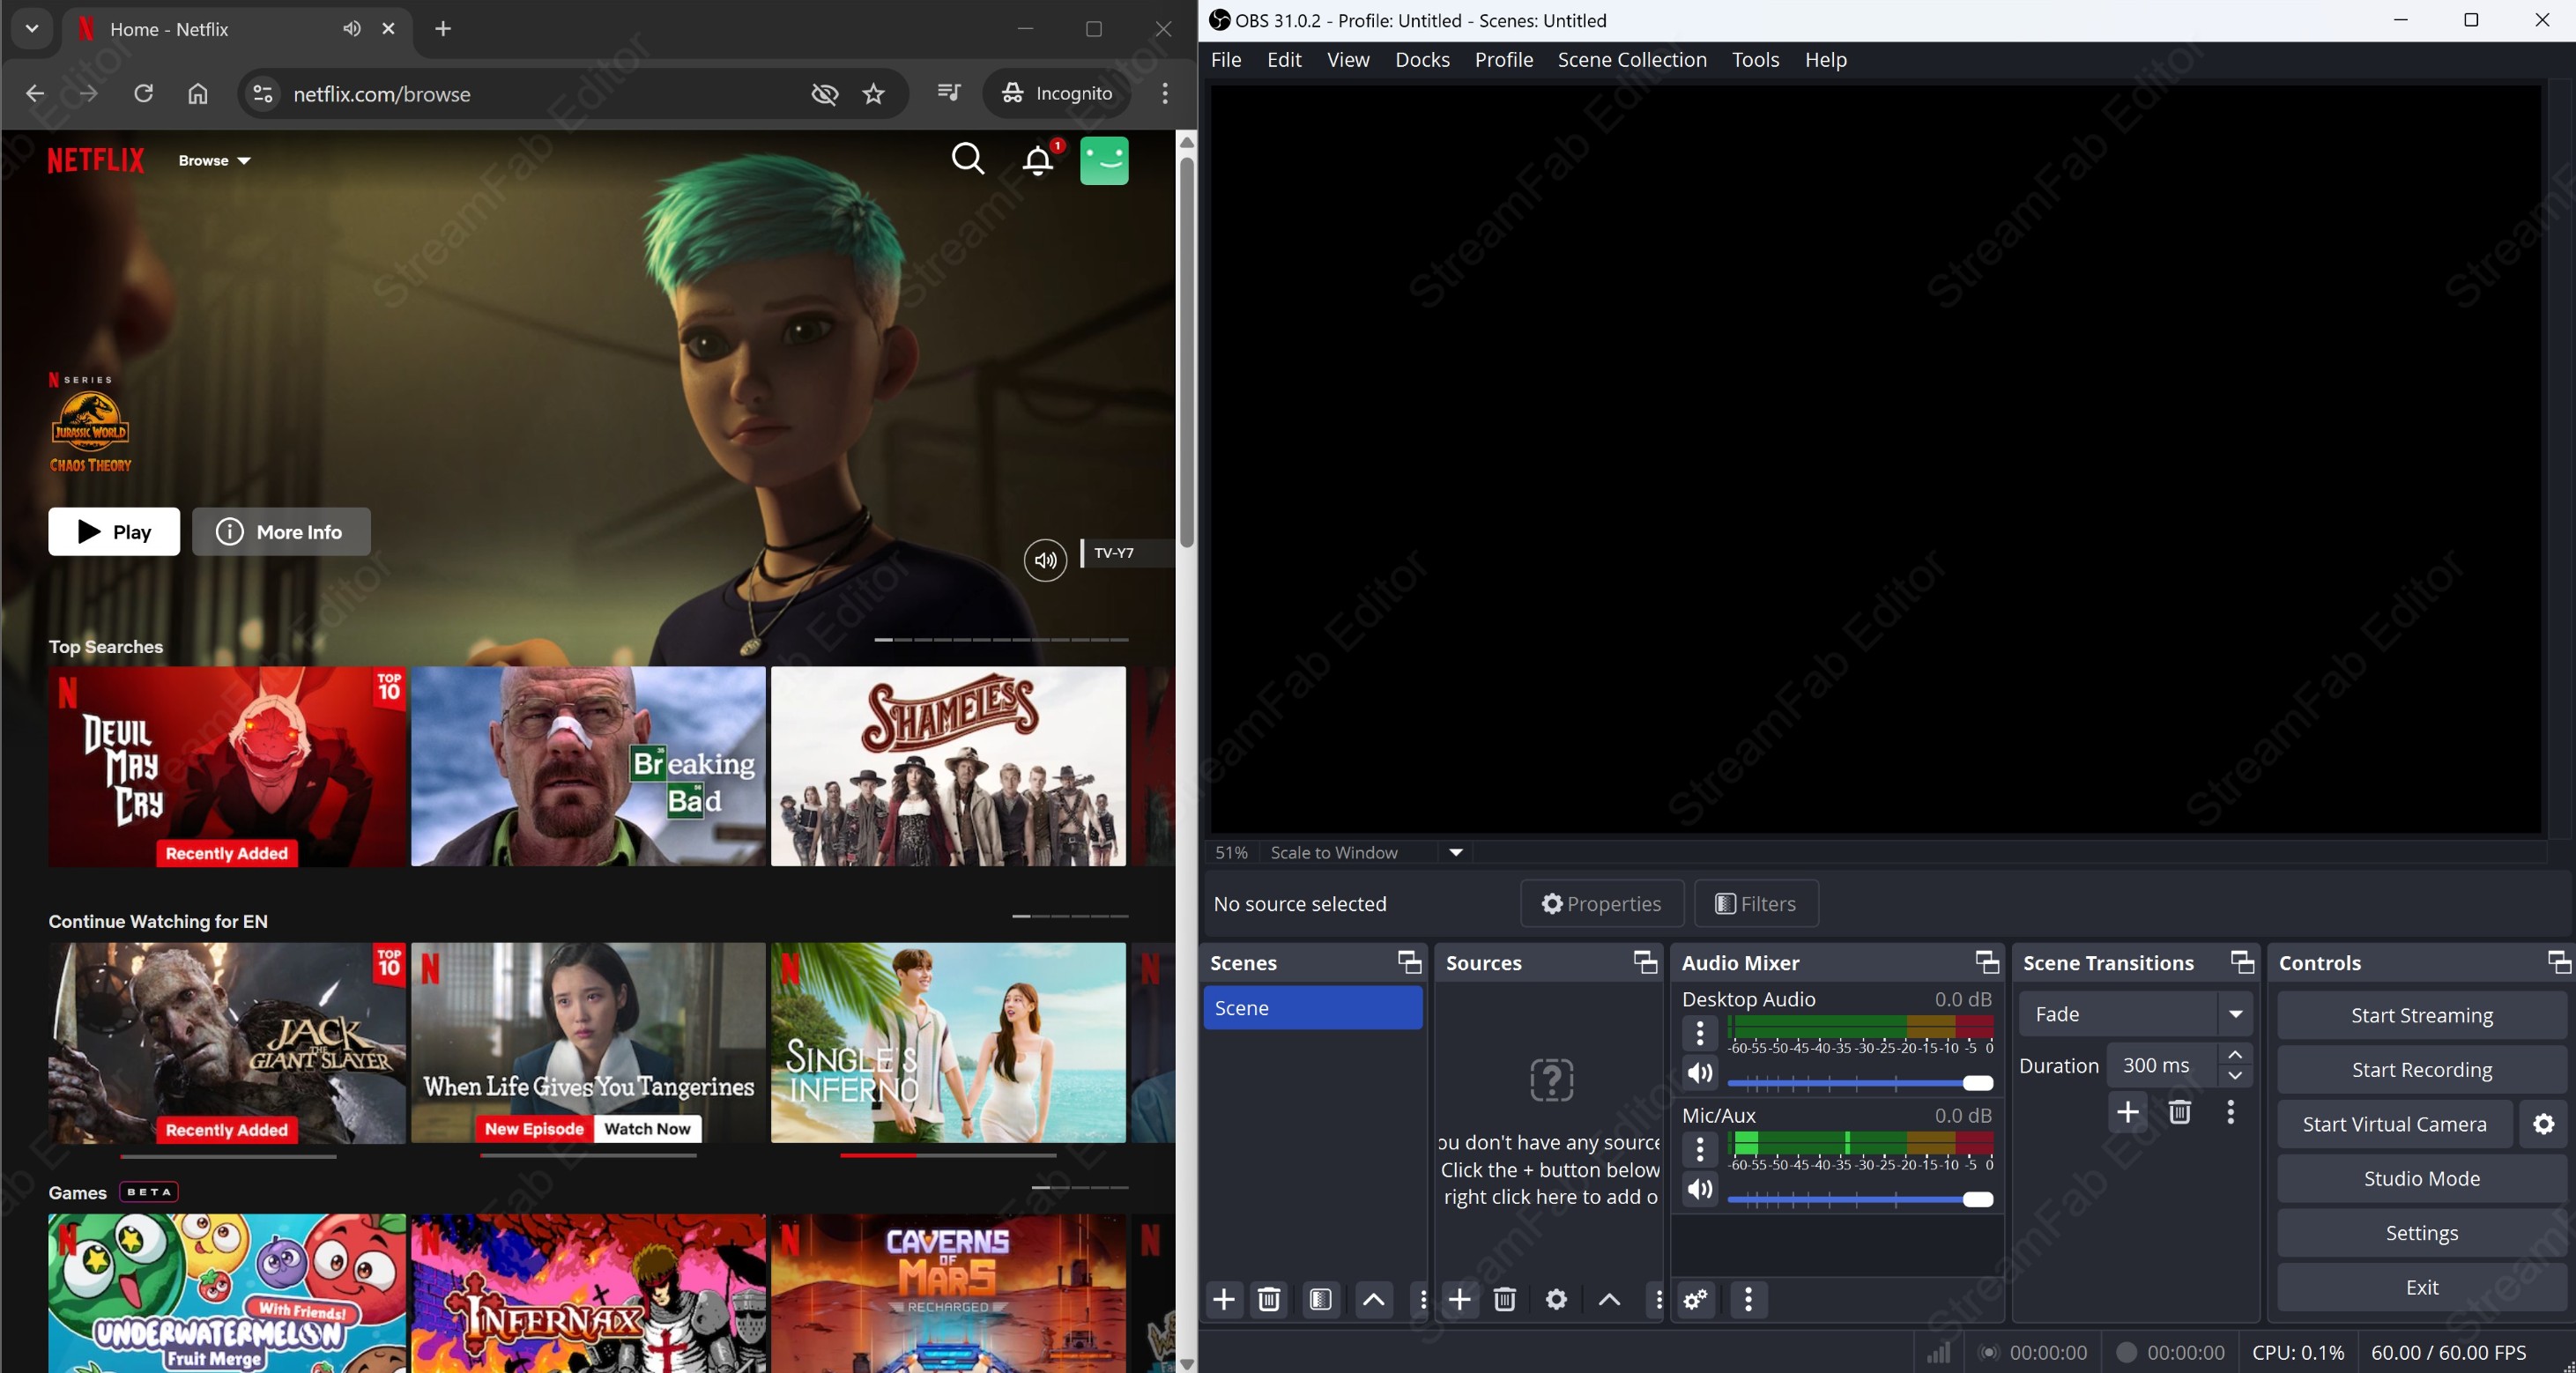The width and height of the screenshot is (2576, 1373).
Task: Click Start Virtual Camera button
Action: (2394, 1124)
